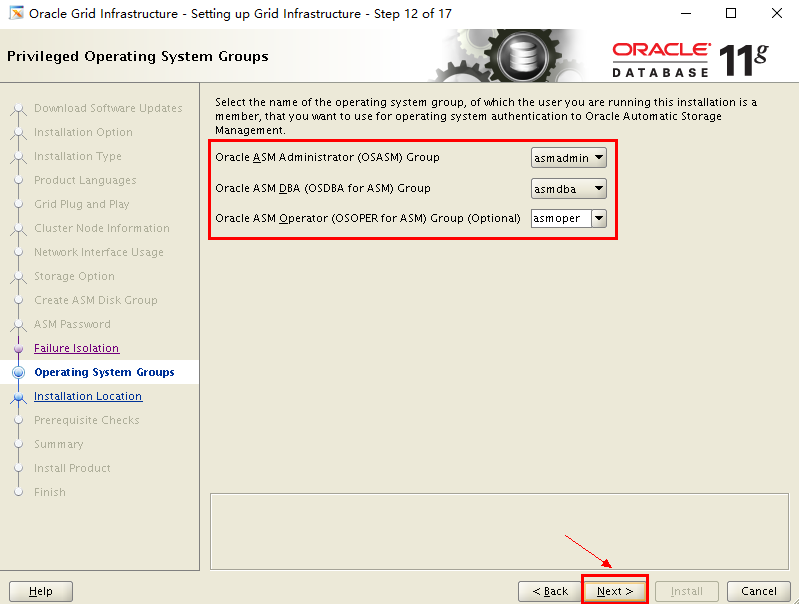Click the Create ASM Disk Group step
799x604 pixels.
click(95, 300)
